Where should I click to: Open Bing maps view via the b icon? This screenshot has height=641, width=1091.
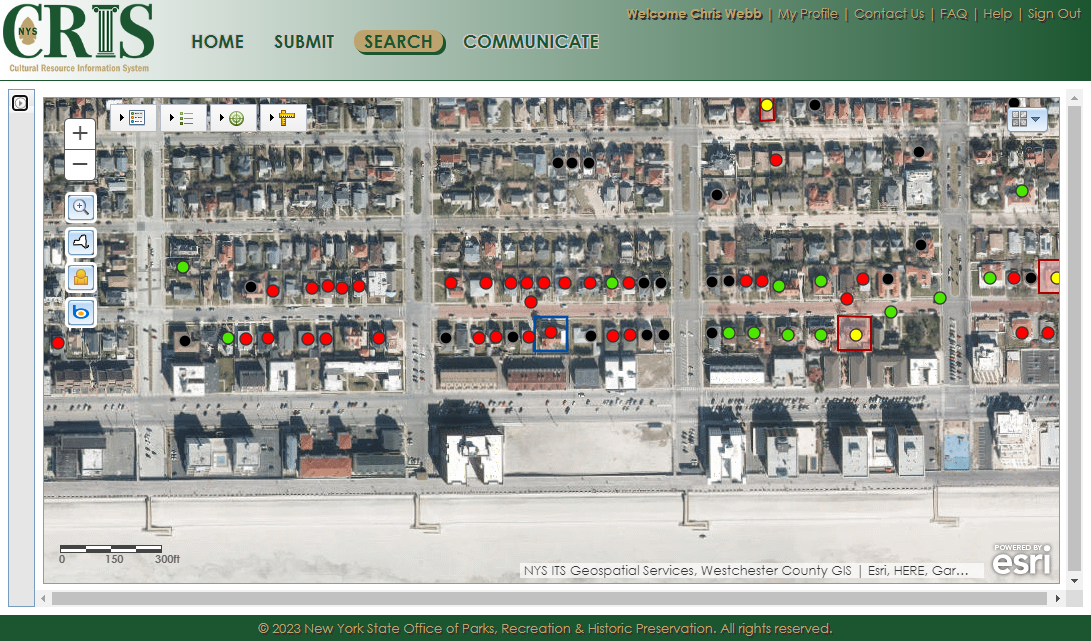point(80,313)
